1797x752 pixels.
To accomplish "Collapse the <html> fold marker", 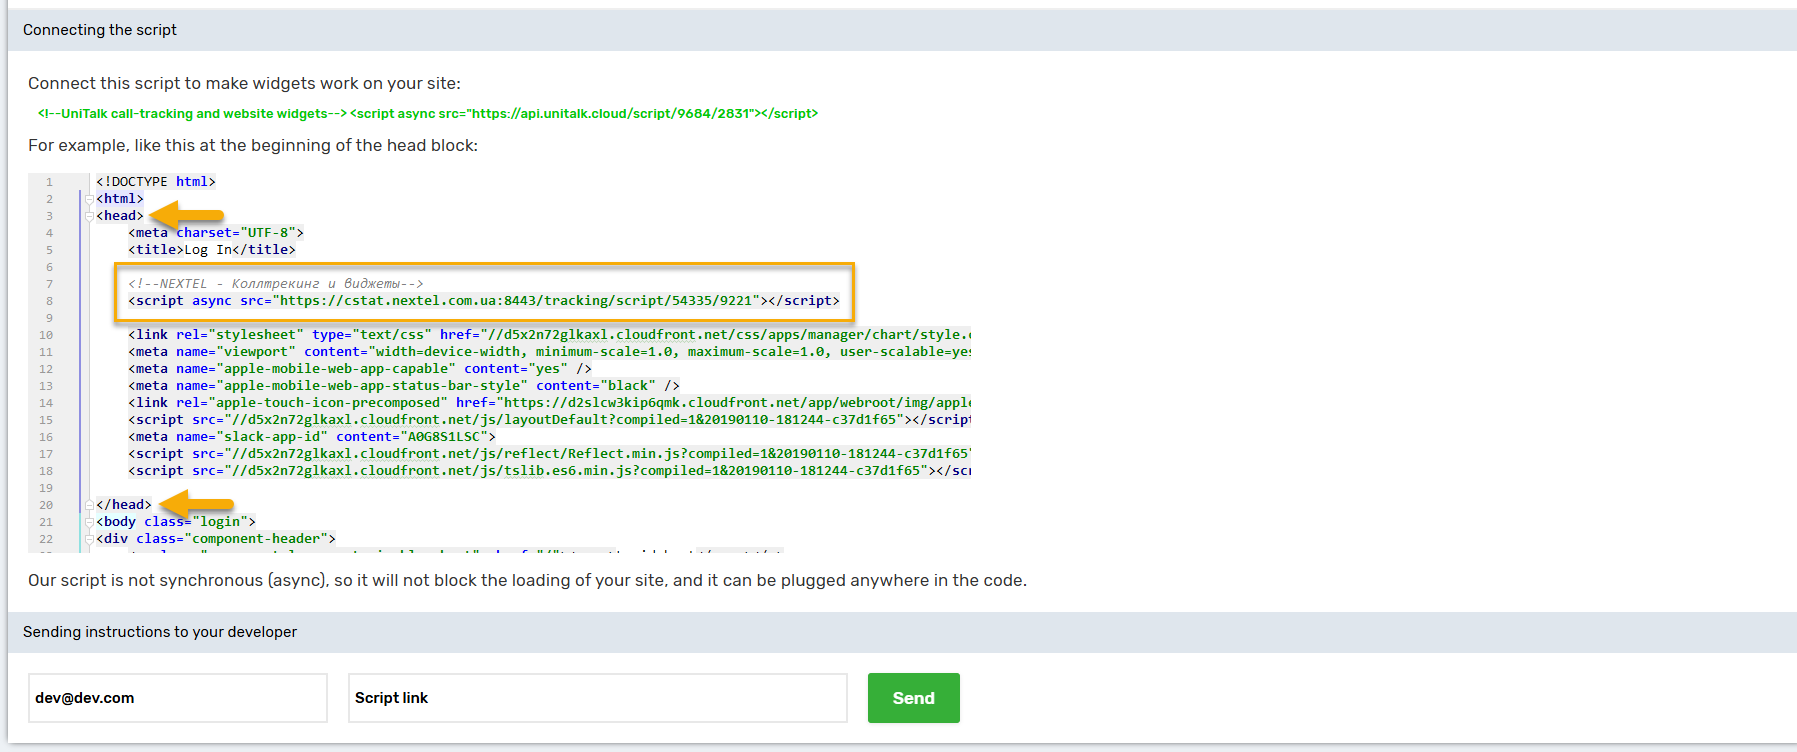I will pos(89,199).
